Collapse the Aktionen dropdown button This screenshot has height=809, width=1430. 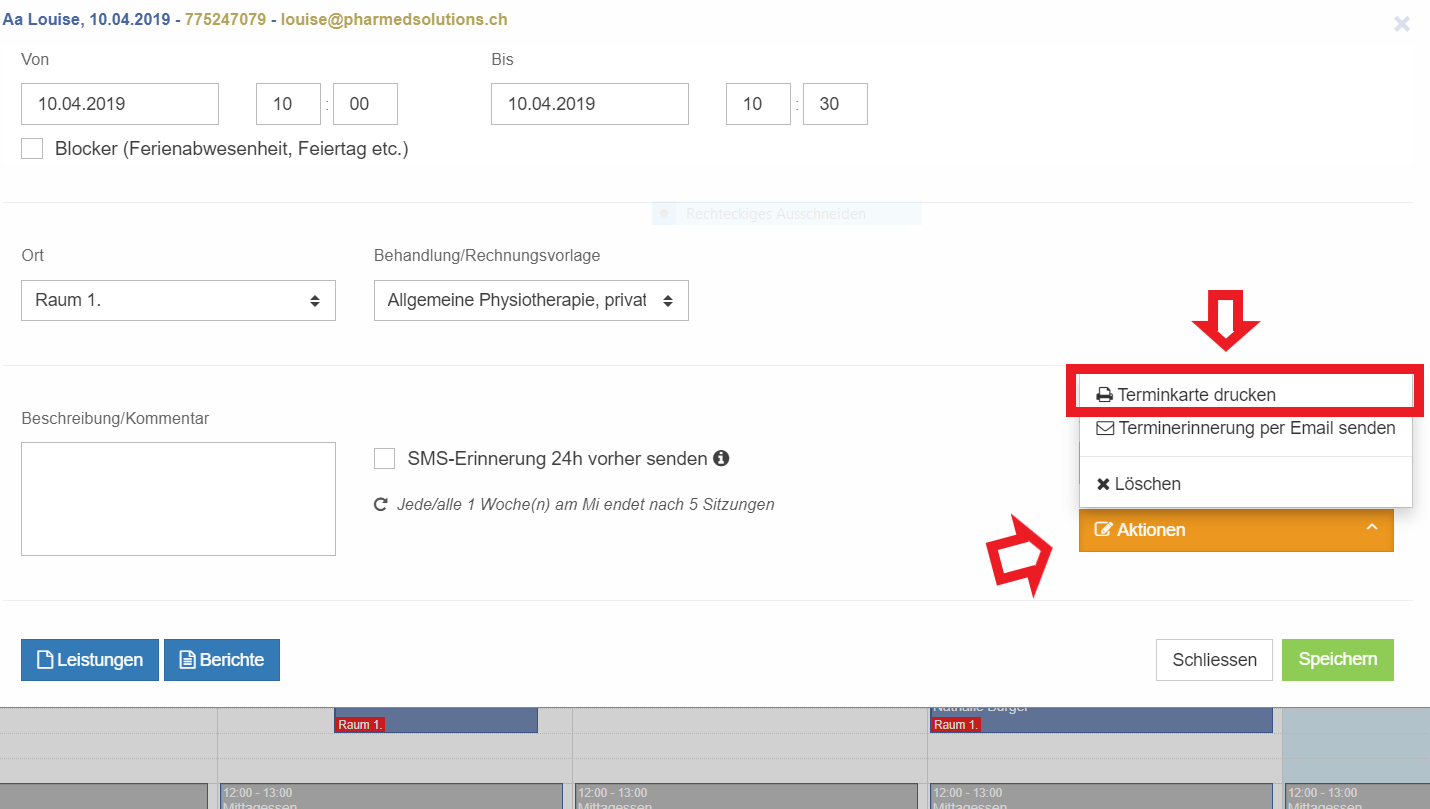[x=1236, y=530]
